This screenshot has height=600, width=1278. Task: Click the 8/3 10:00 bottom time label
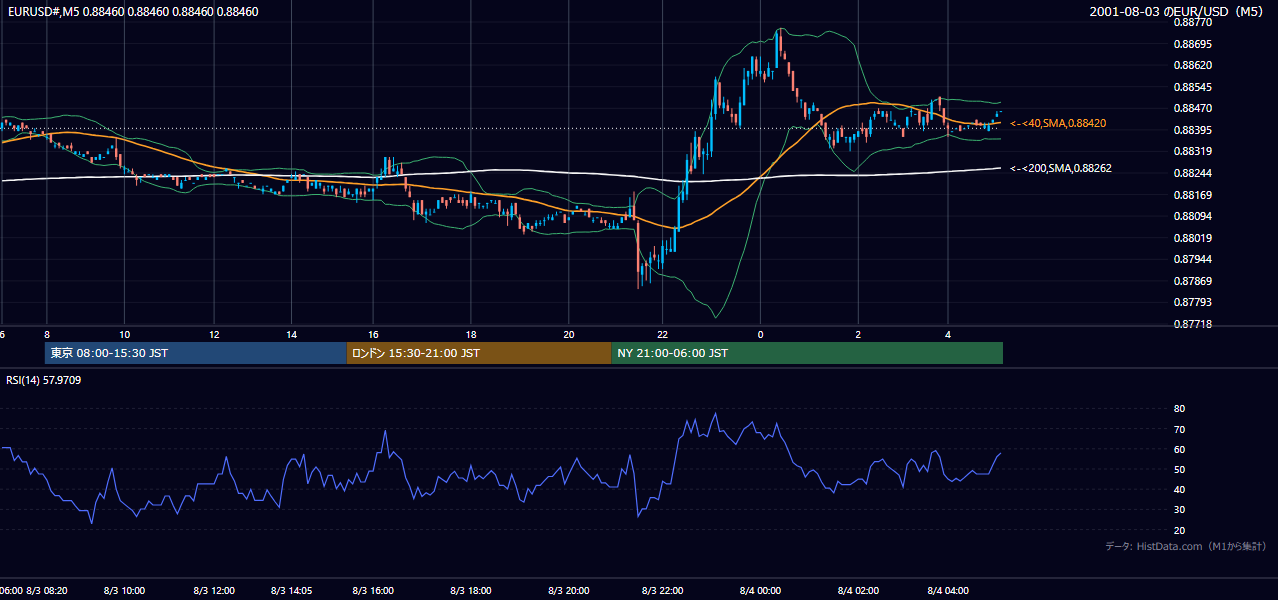click(x=124, y=591)
